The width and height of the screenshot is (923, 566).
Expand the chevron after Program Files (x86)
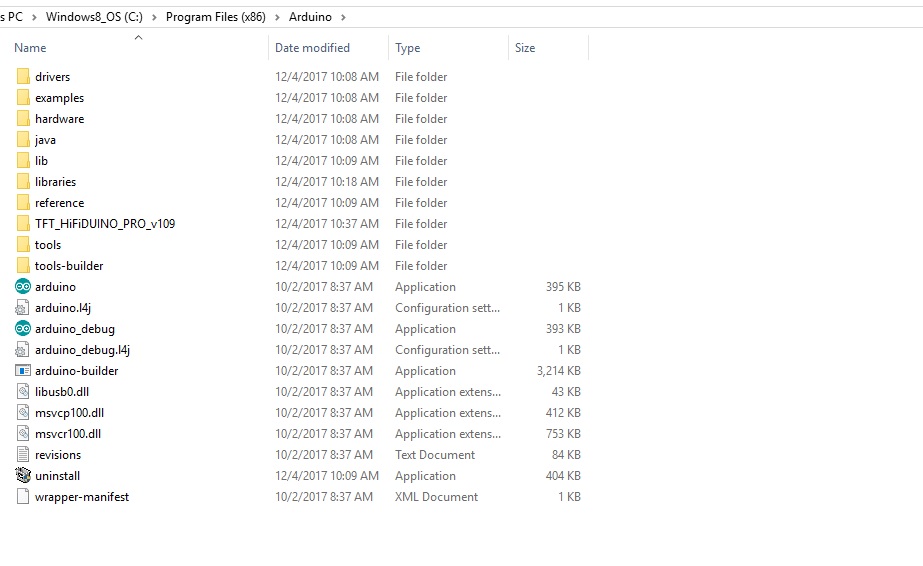tap(277, 17)
